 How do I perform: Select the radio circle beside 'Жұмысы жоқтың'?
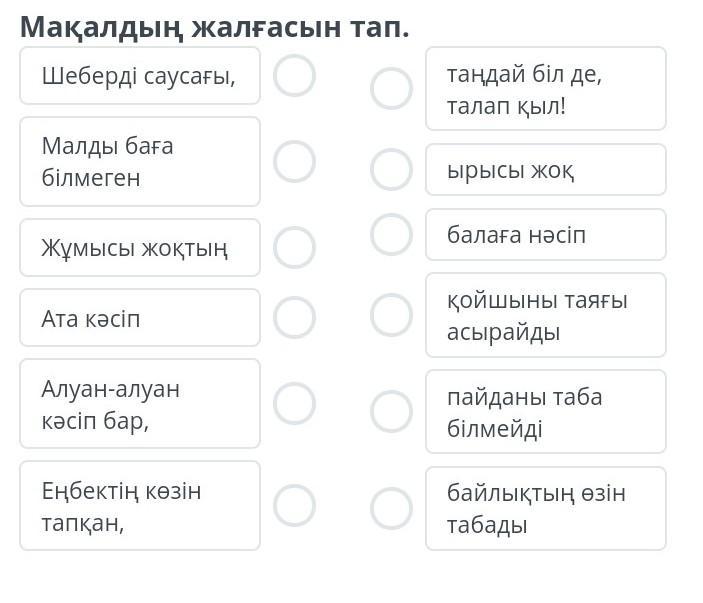[x=294, y=247]
